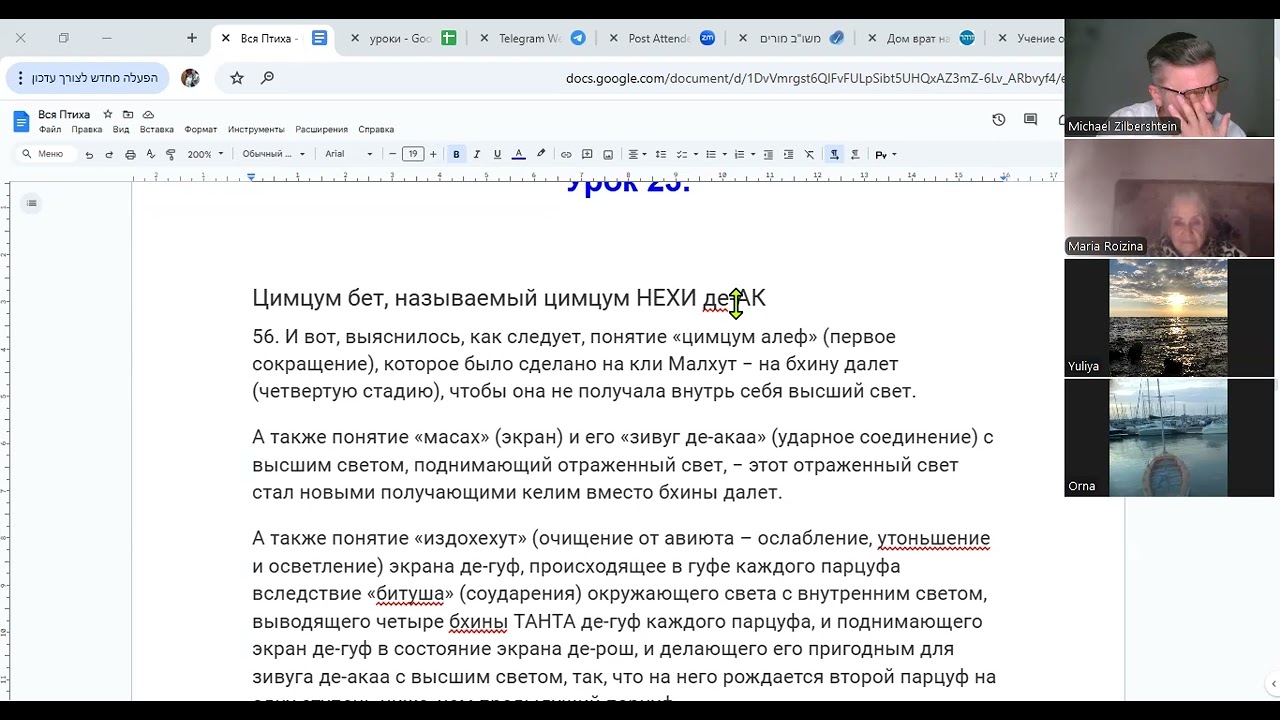This screenshot has height=720, width=1280.
Task: Expand the numbered list dropdown
Action: pos(744,154)
